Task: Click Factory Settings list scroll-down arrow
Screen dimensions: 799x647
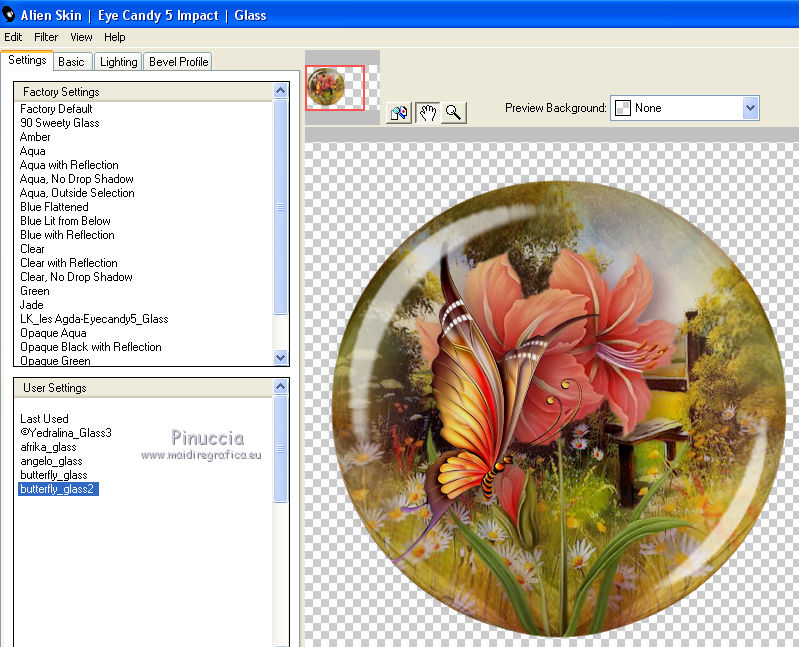Action: tap(280, 357)
